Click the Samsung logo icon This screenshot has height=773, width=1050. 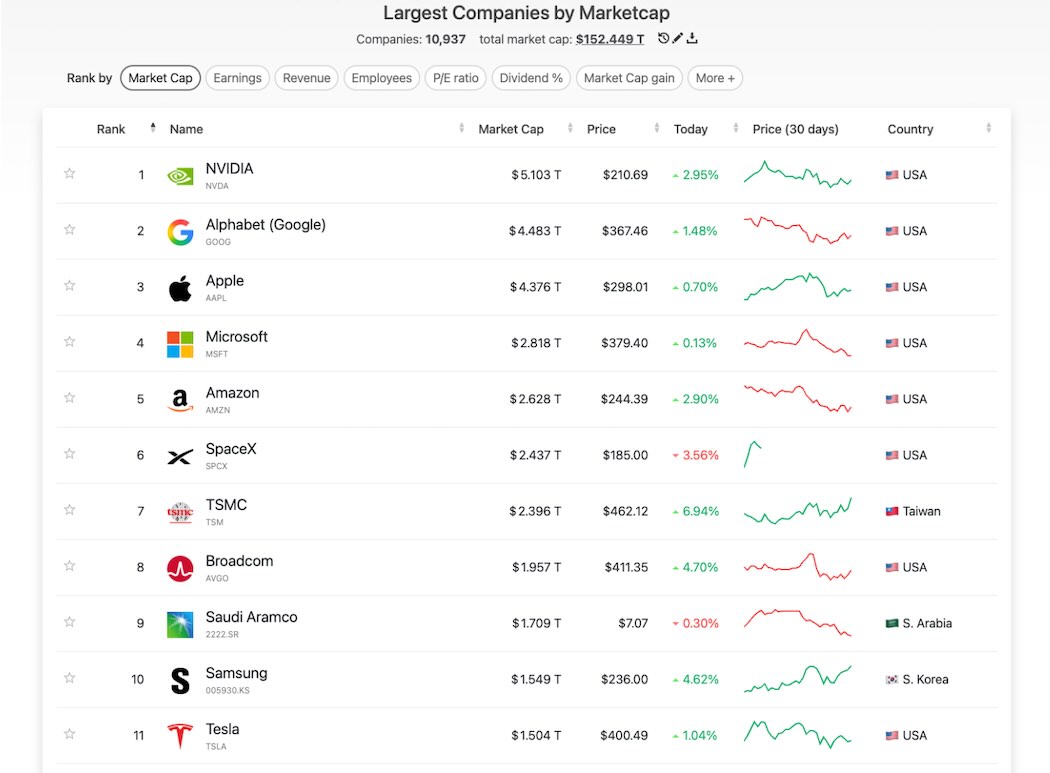180,681
